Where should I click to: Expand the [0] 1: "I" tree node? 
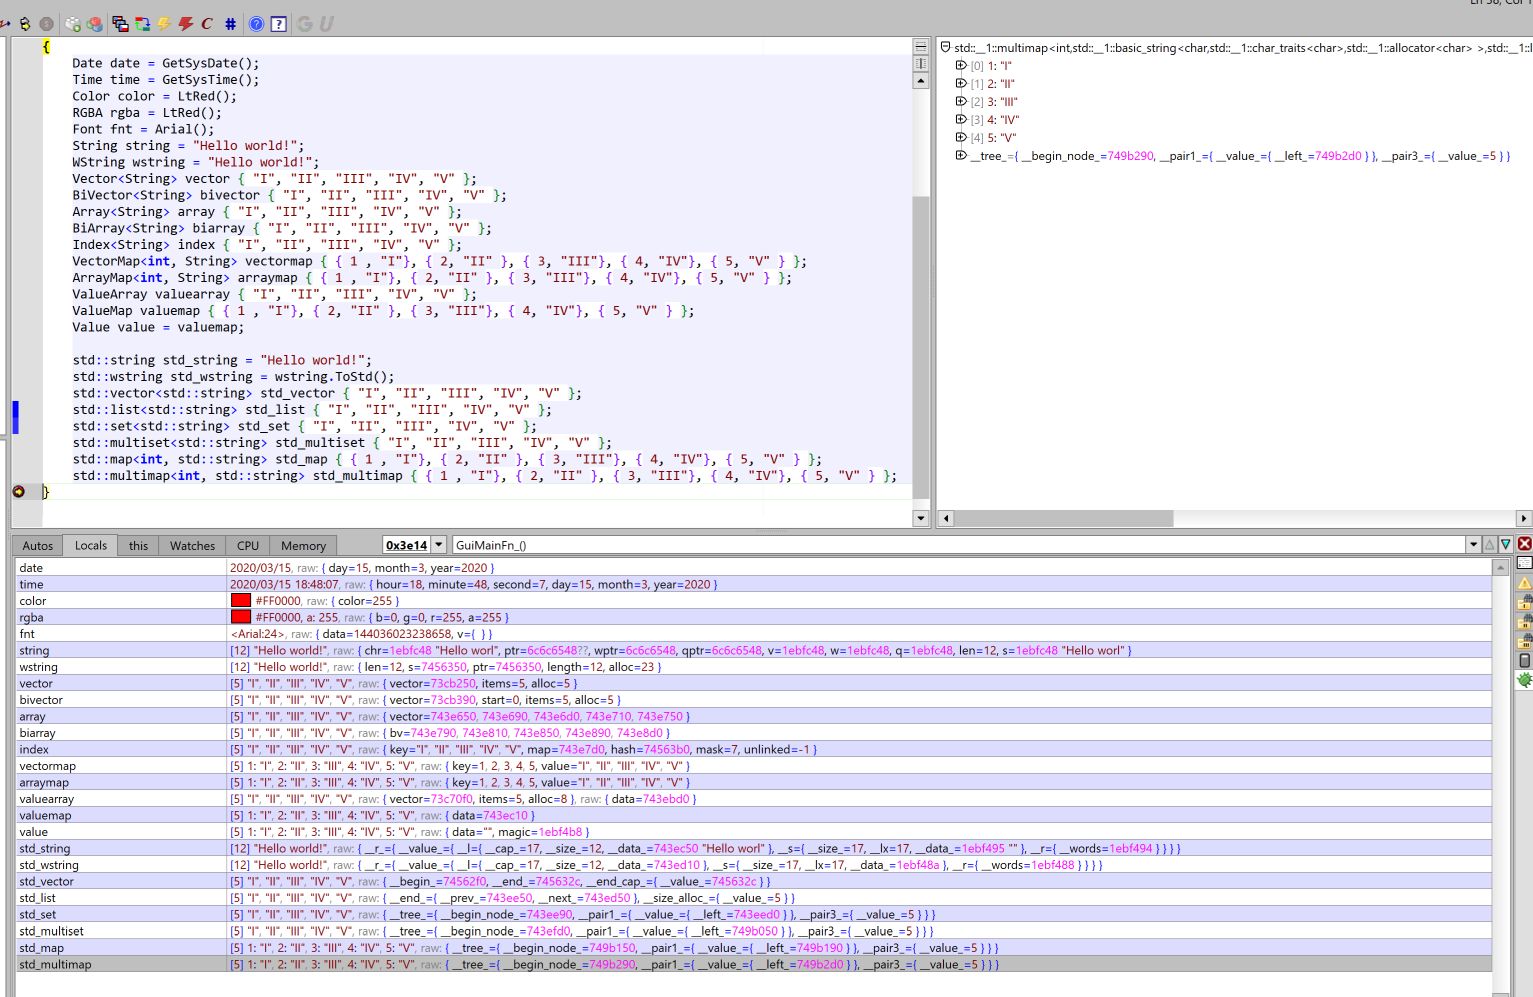click(961, 66)
